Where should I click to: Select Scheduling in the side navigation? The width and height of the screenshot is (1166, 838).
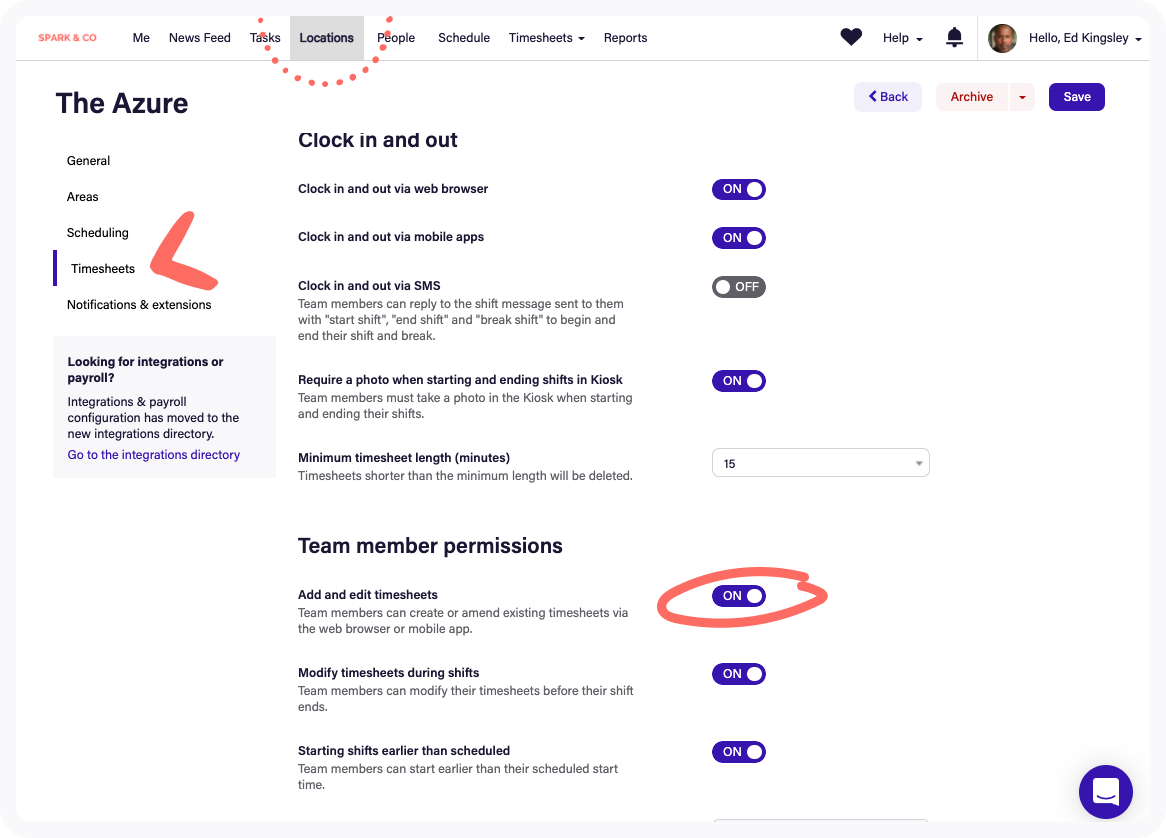pyautogui.click(x=98, y=233)
